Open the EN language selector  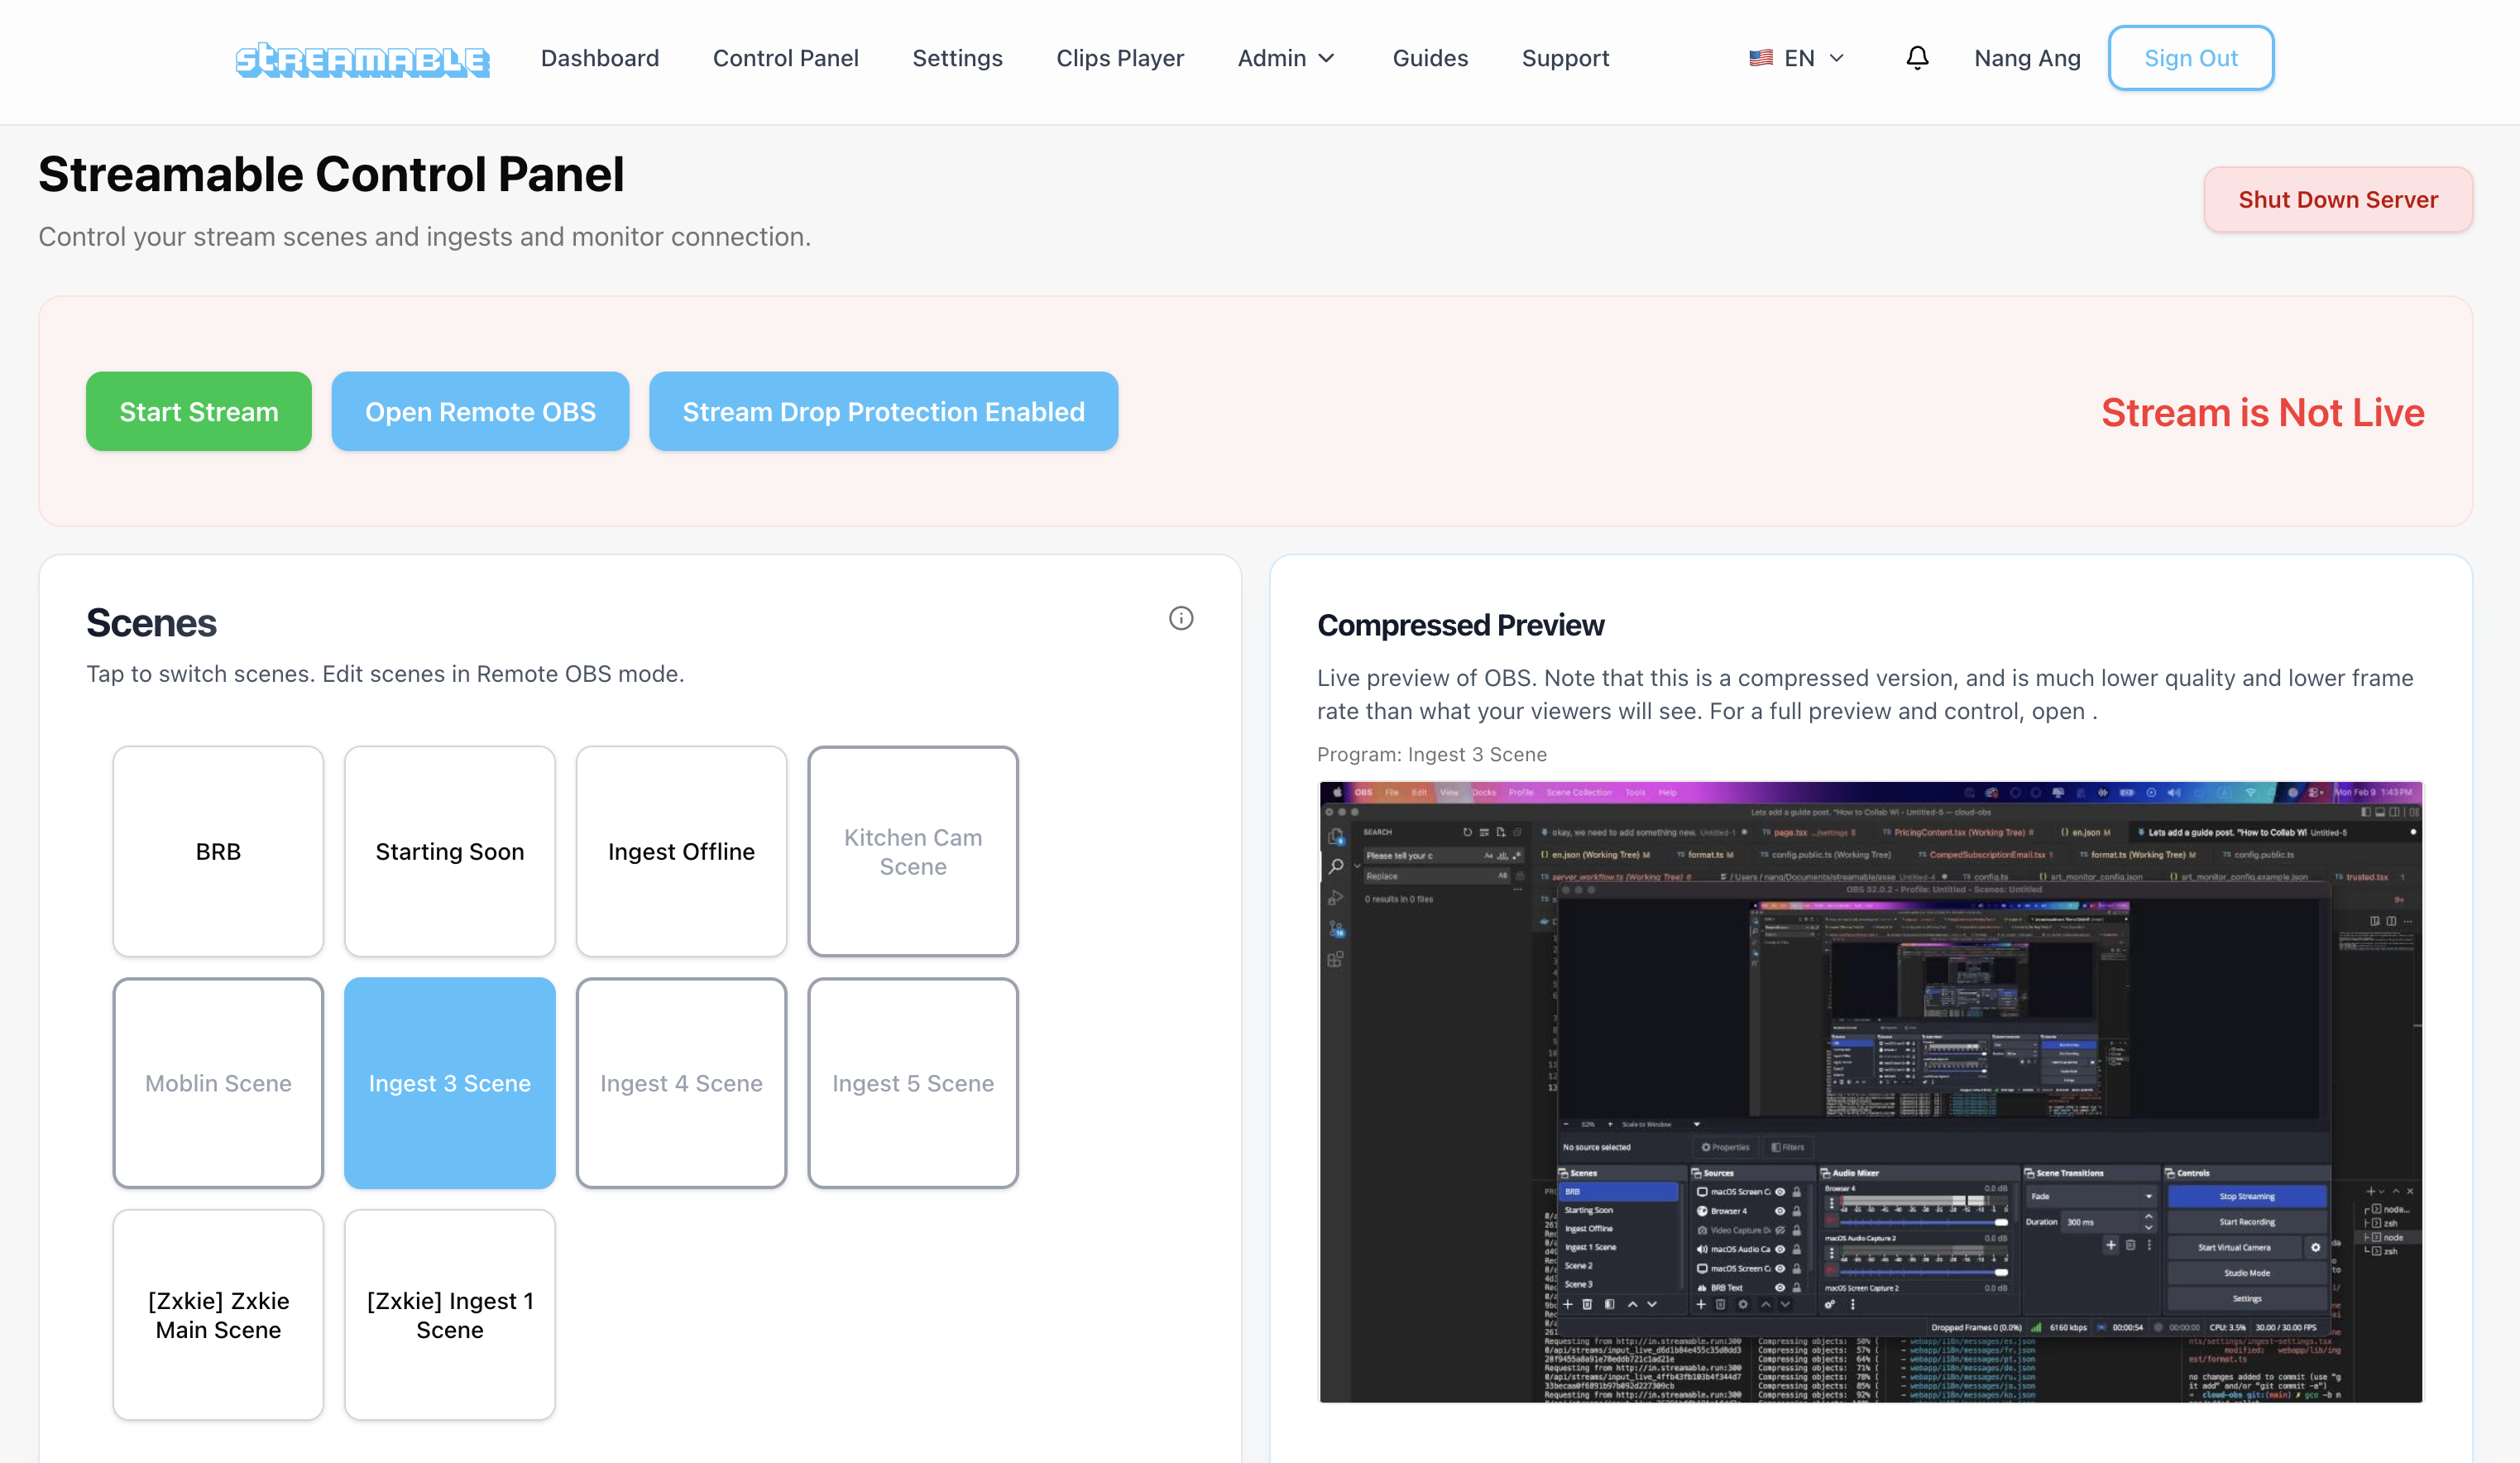click(x=1798, y=57)
